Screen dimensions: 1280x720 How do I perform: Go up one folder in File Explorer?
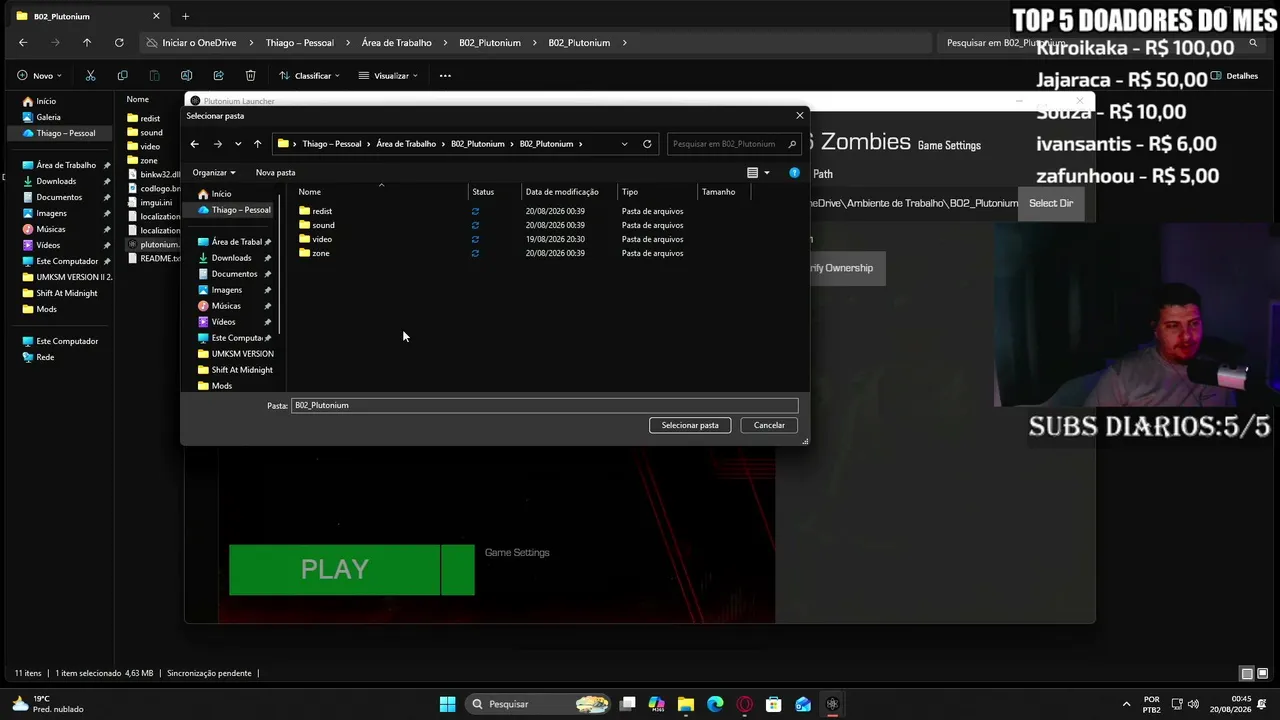tap(87, 43)
